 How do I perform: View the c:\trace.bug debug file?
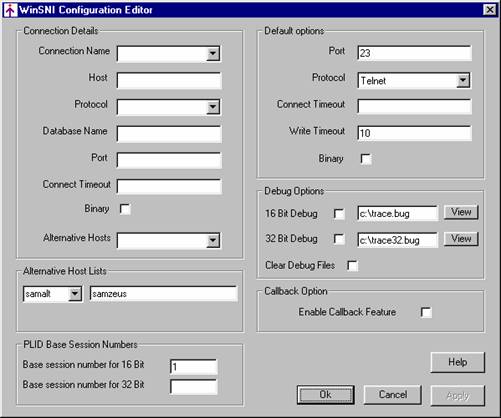click(461, 212)
